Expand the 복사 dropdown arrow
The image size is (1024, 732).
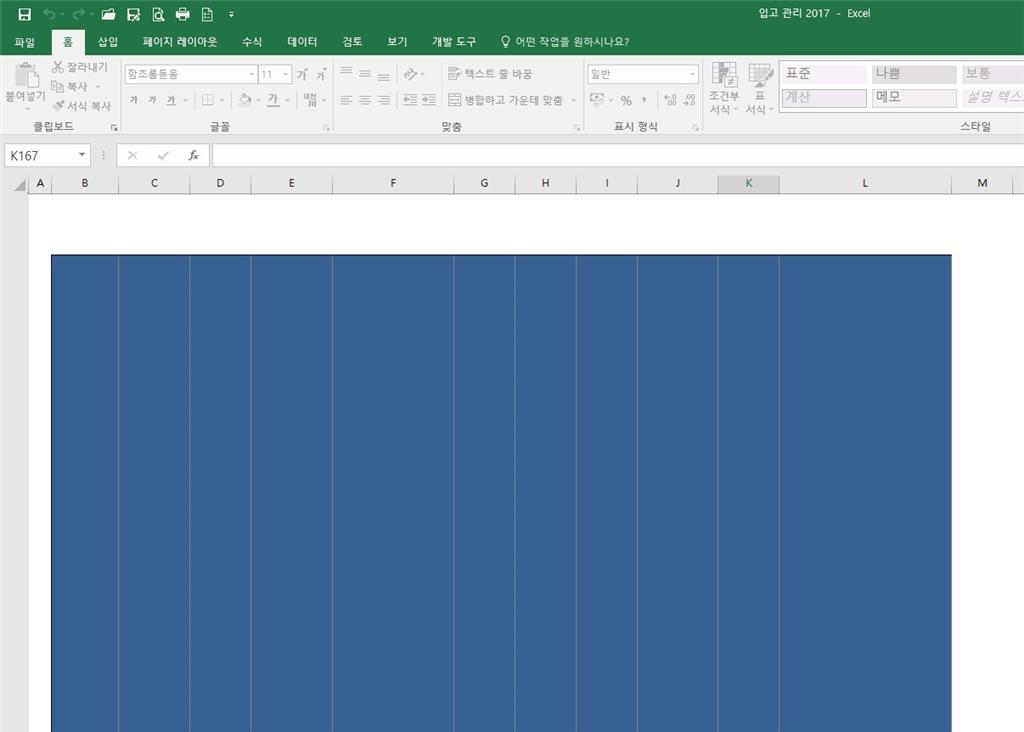click(98, 86)
